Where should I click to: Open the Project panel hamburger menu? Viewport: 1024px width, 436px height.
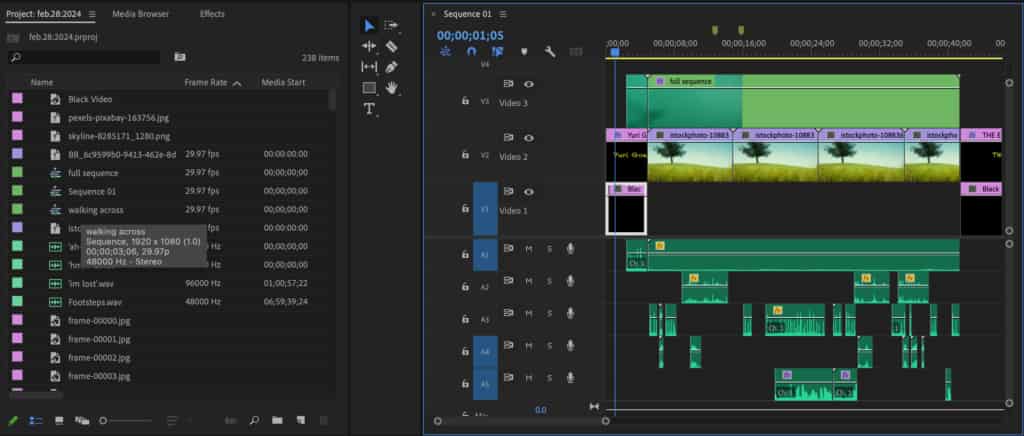click(x=91, y=14)
